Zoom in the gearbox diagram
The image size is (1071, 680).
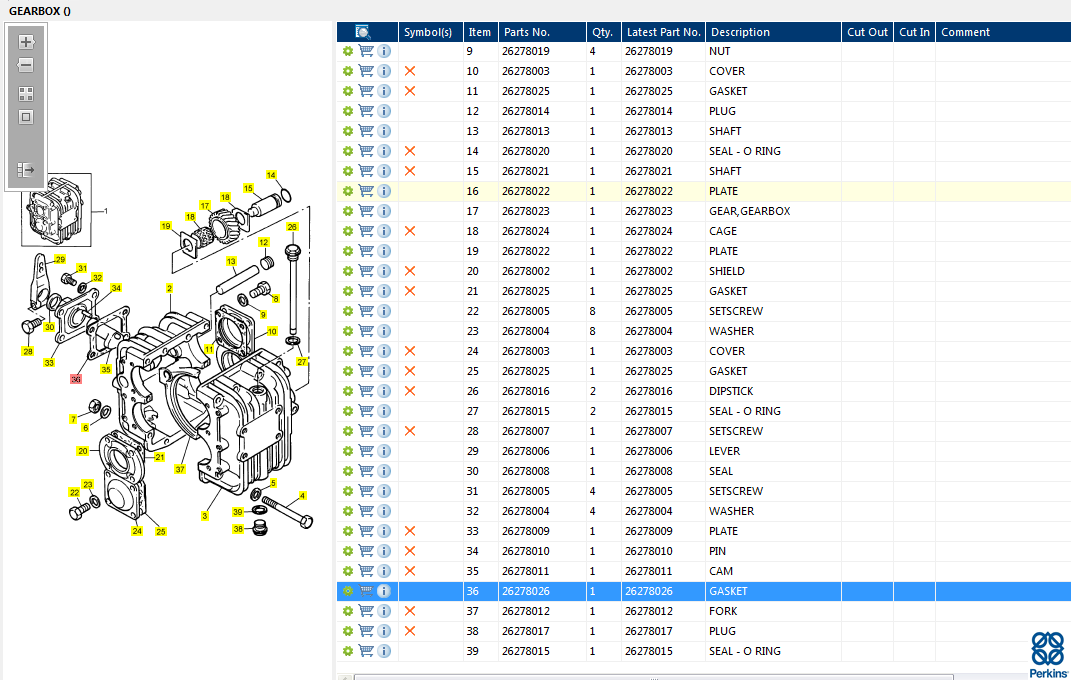[x=26, y=42]
